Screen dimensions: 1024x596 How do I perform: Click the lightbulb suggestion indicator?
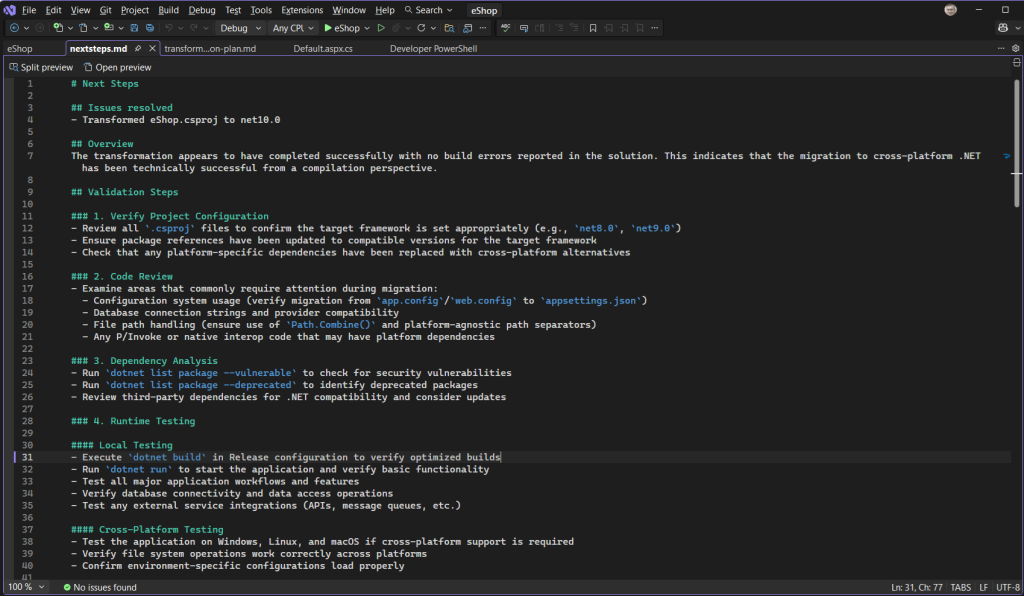click(x=1006, y=157)
